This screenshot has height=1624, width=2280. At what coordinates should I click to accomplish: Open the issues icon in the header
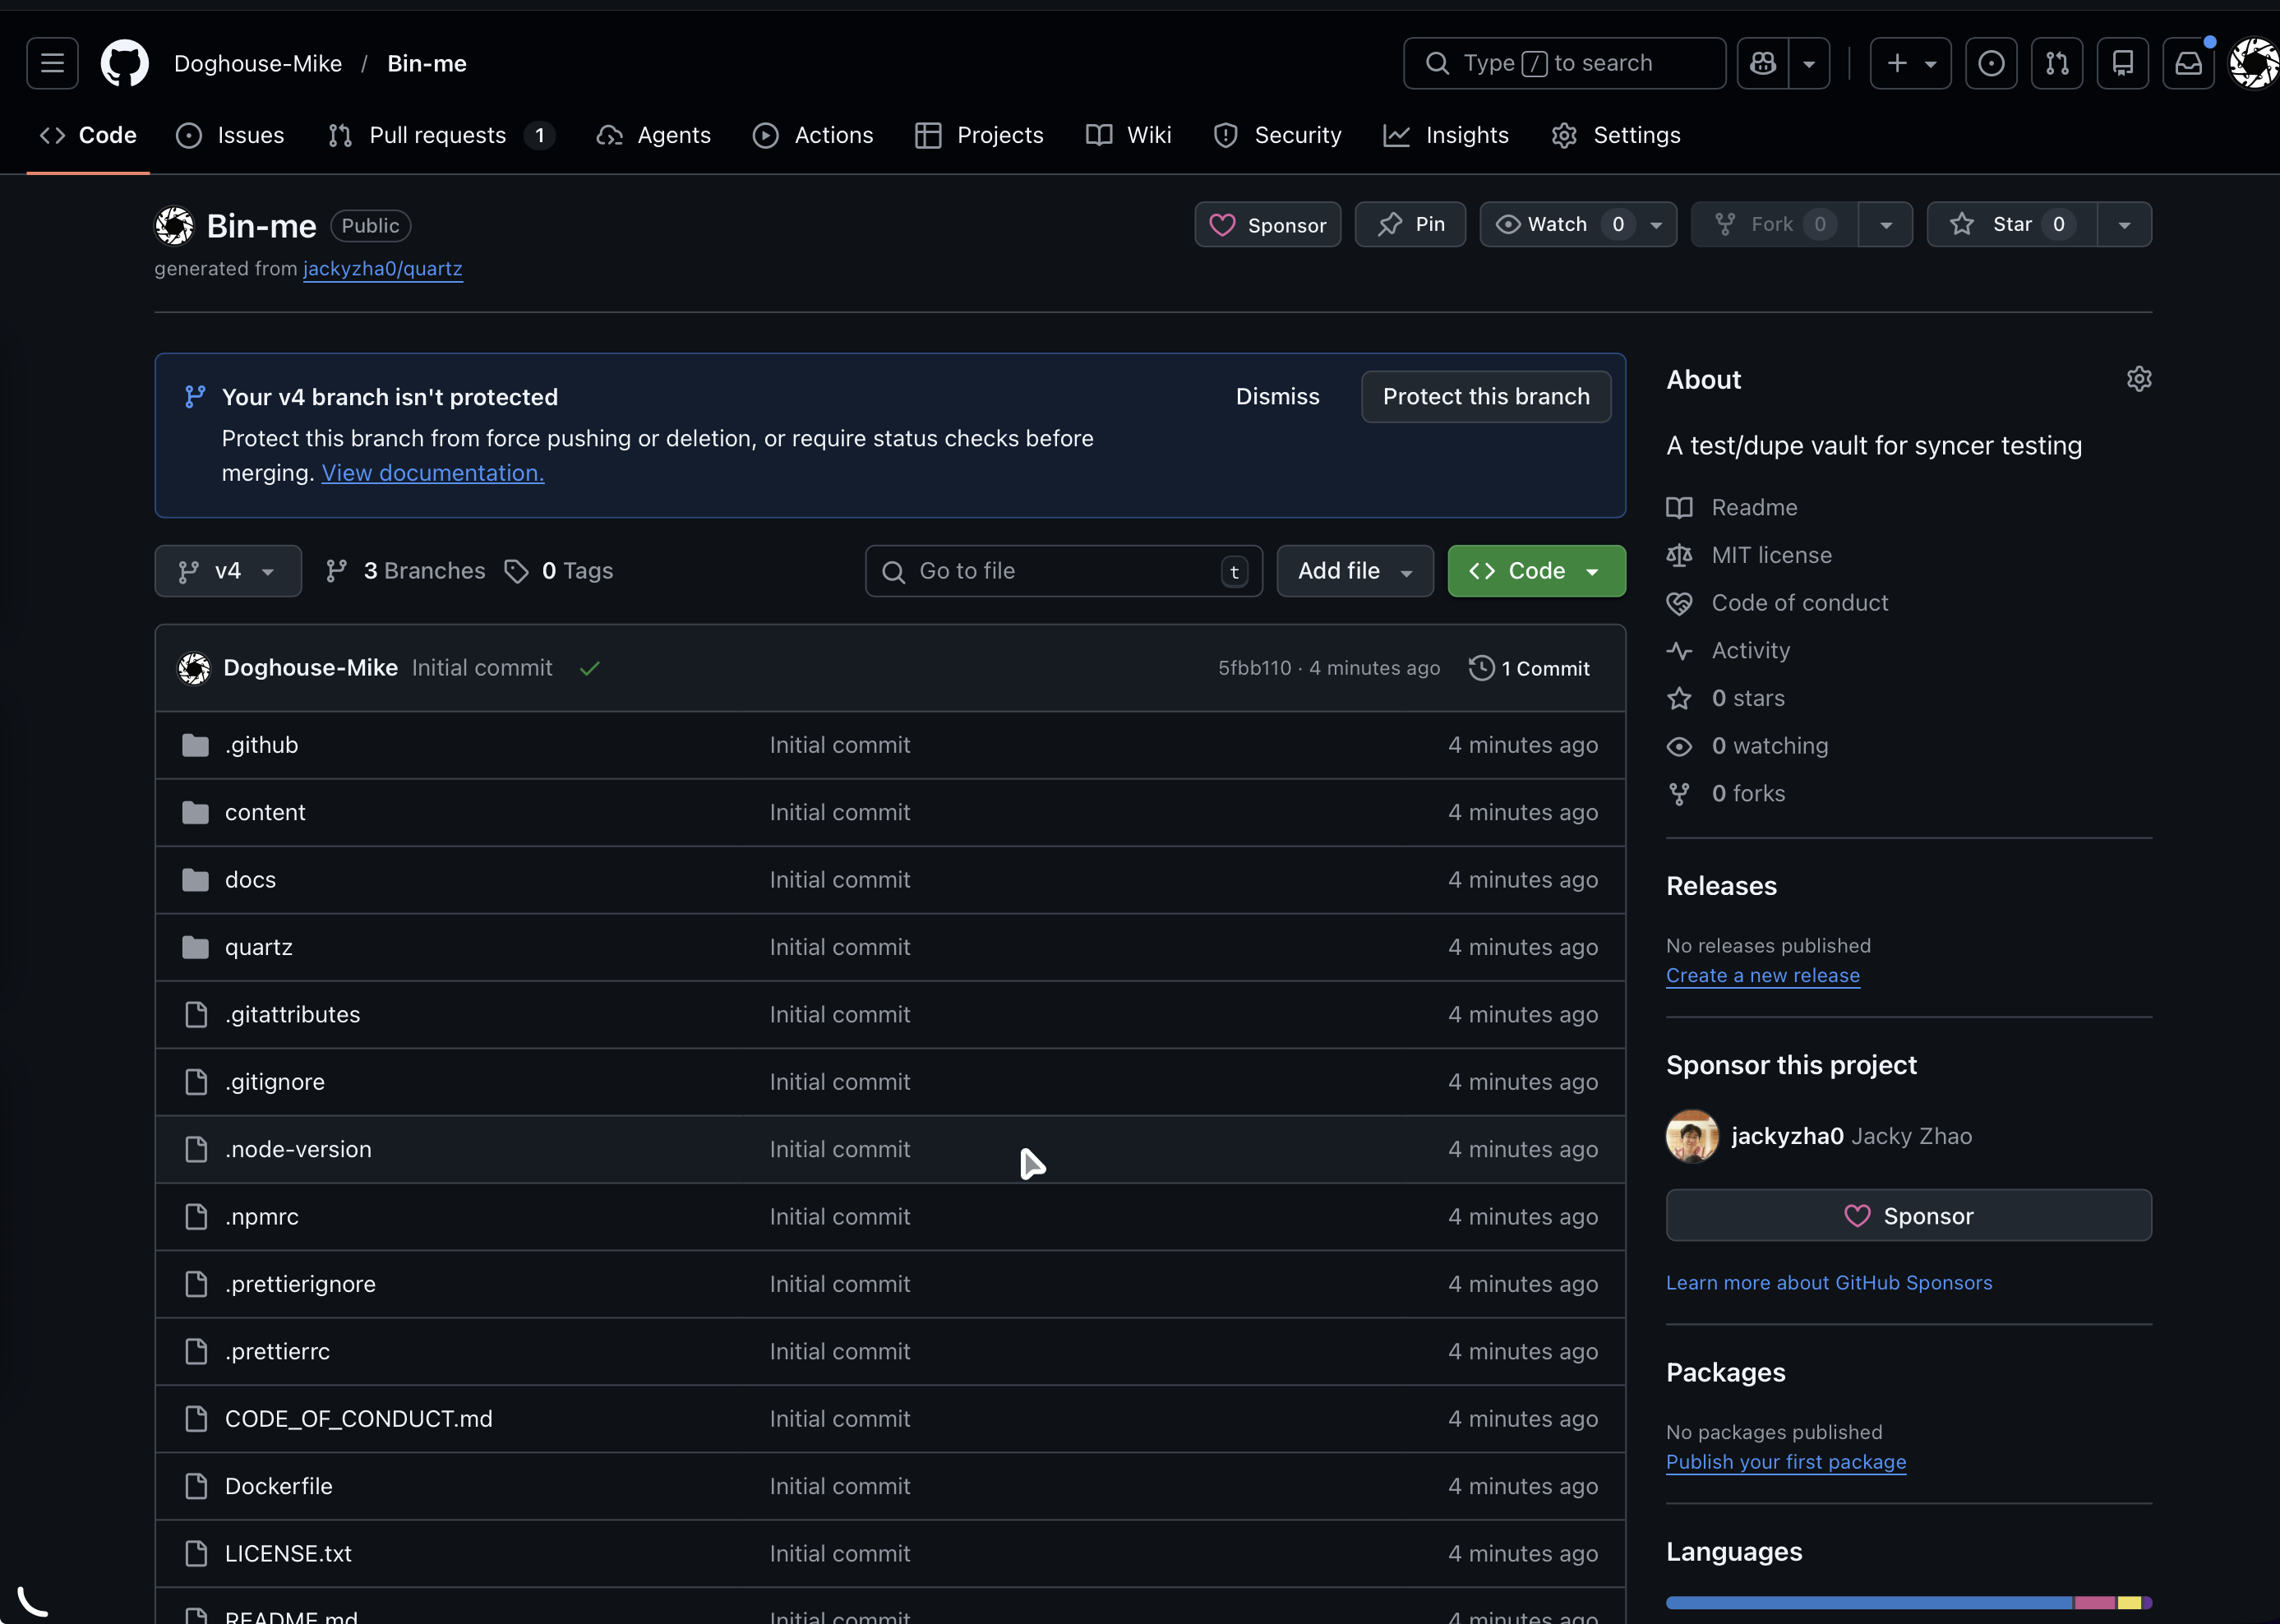(x=1991, y=63)
